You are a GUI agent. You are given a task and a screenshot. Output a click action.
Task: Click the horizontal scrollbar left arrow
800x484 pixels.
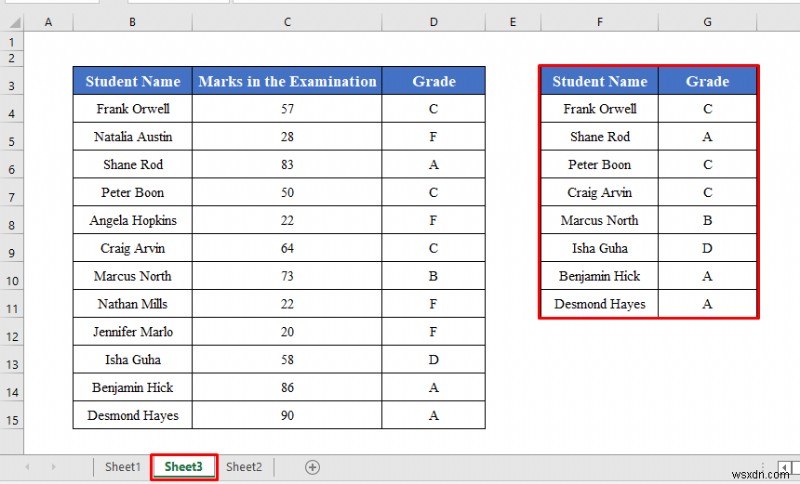[x=784, y=467]
